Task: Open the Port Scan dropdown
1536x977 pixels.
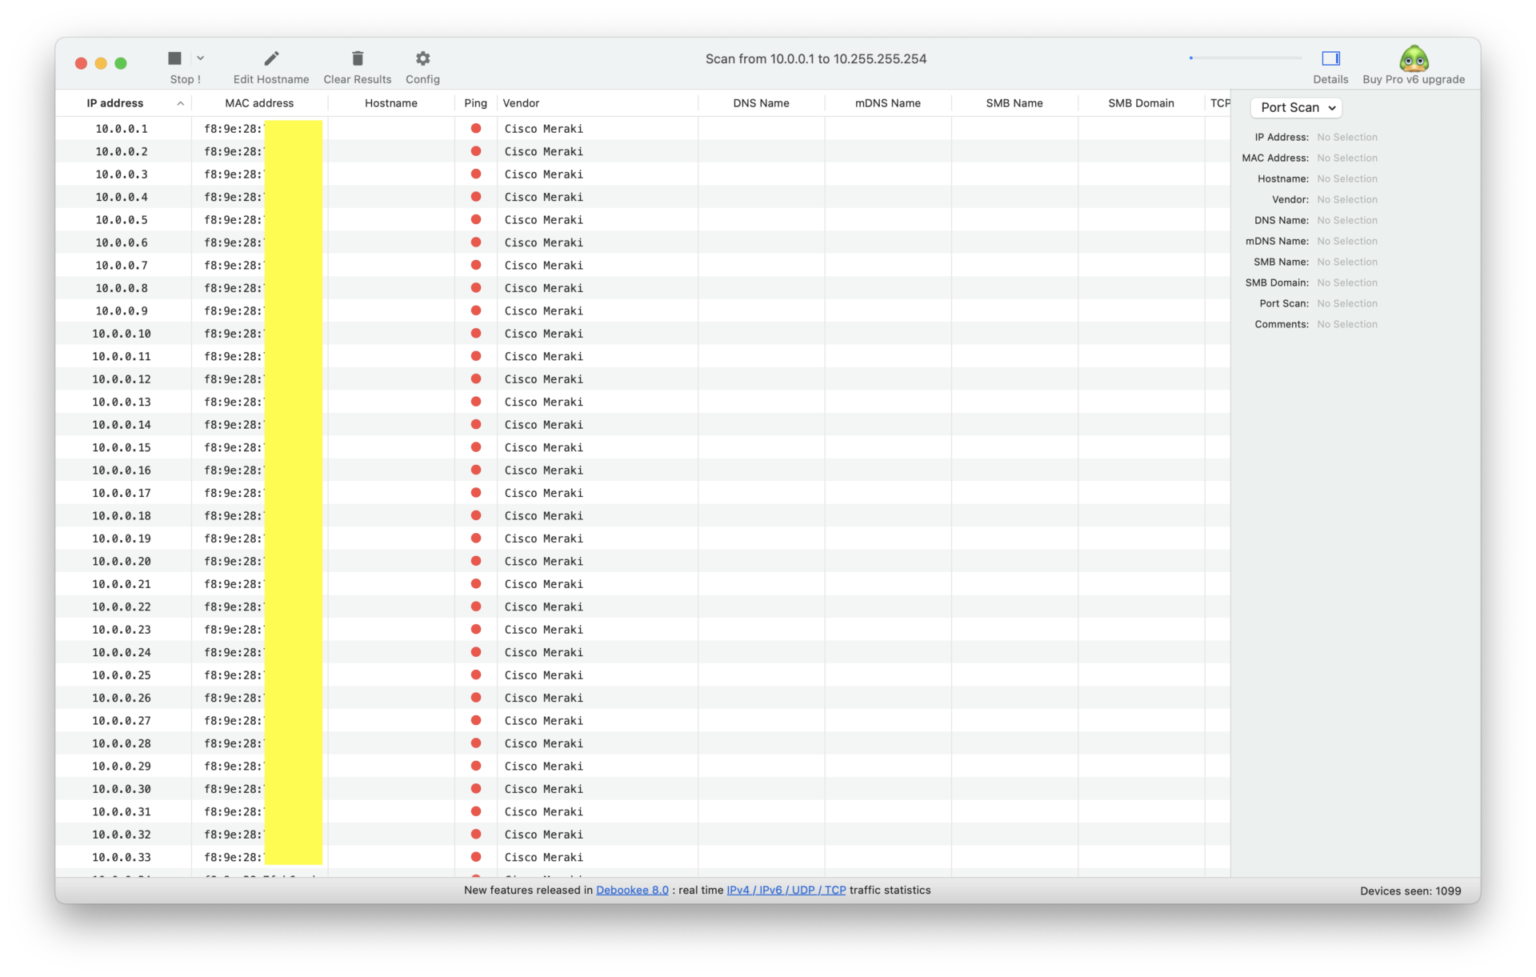Action: coord(1296,108)
